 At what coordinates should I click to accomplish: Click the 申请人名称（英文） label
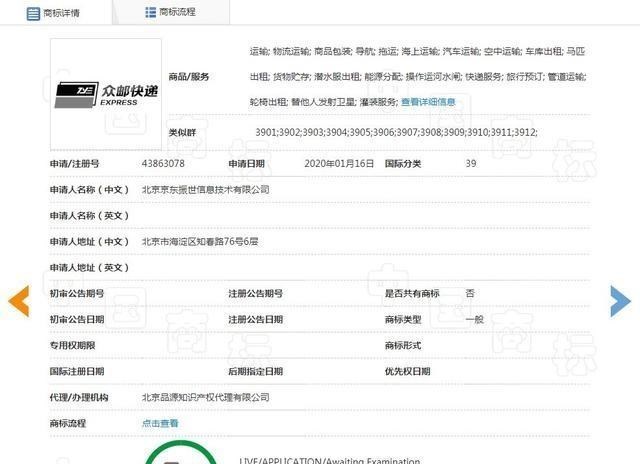point(89,216)
